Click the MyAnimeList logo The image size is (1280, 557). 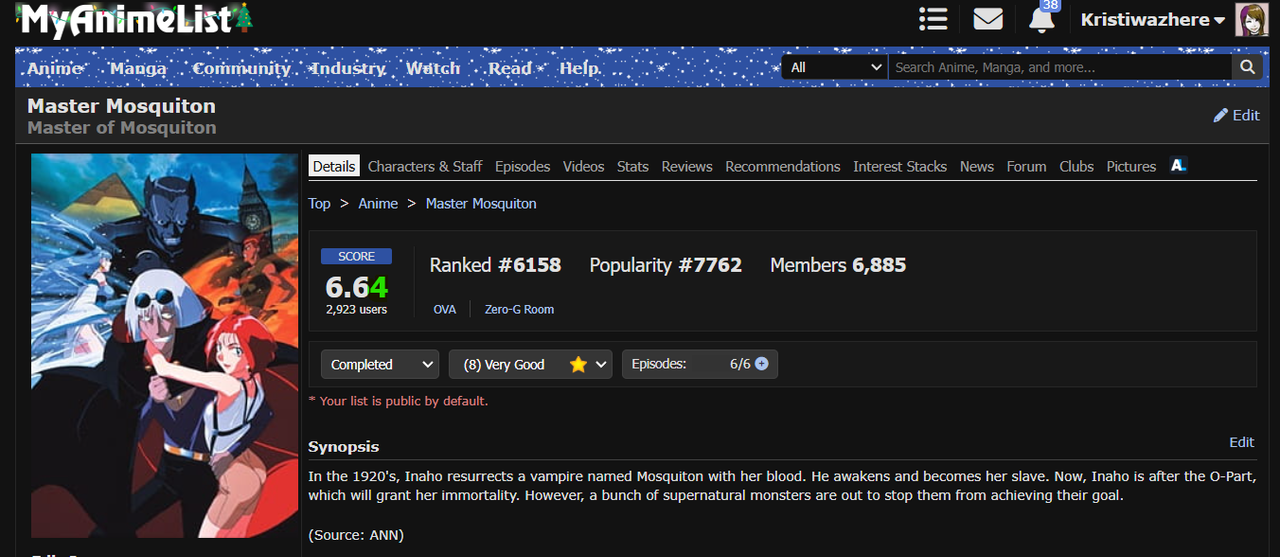[x=136, y=20]
